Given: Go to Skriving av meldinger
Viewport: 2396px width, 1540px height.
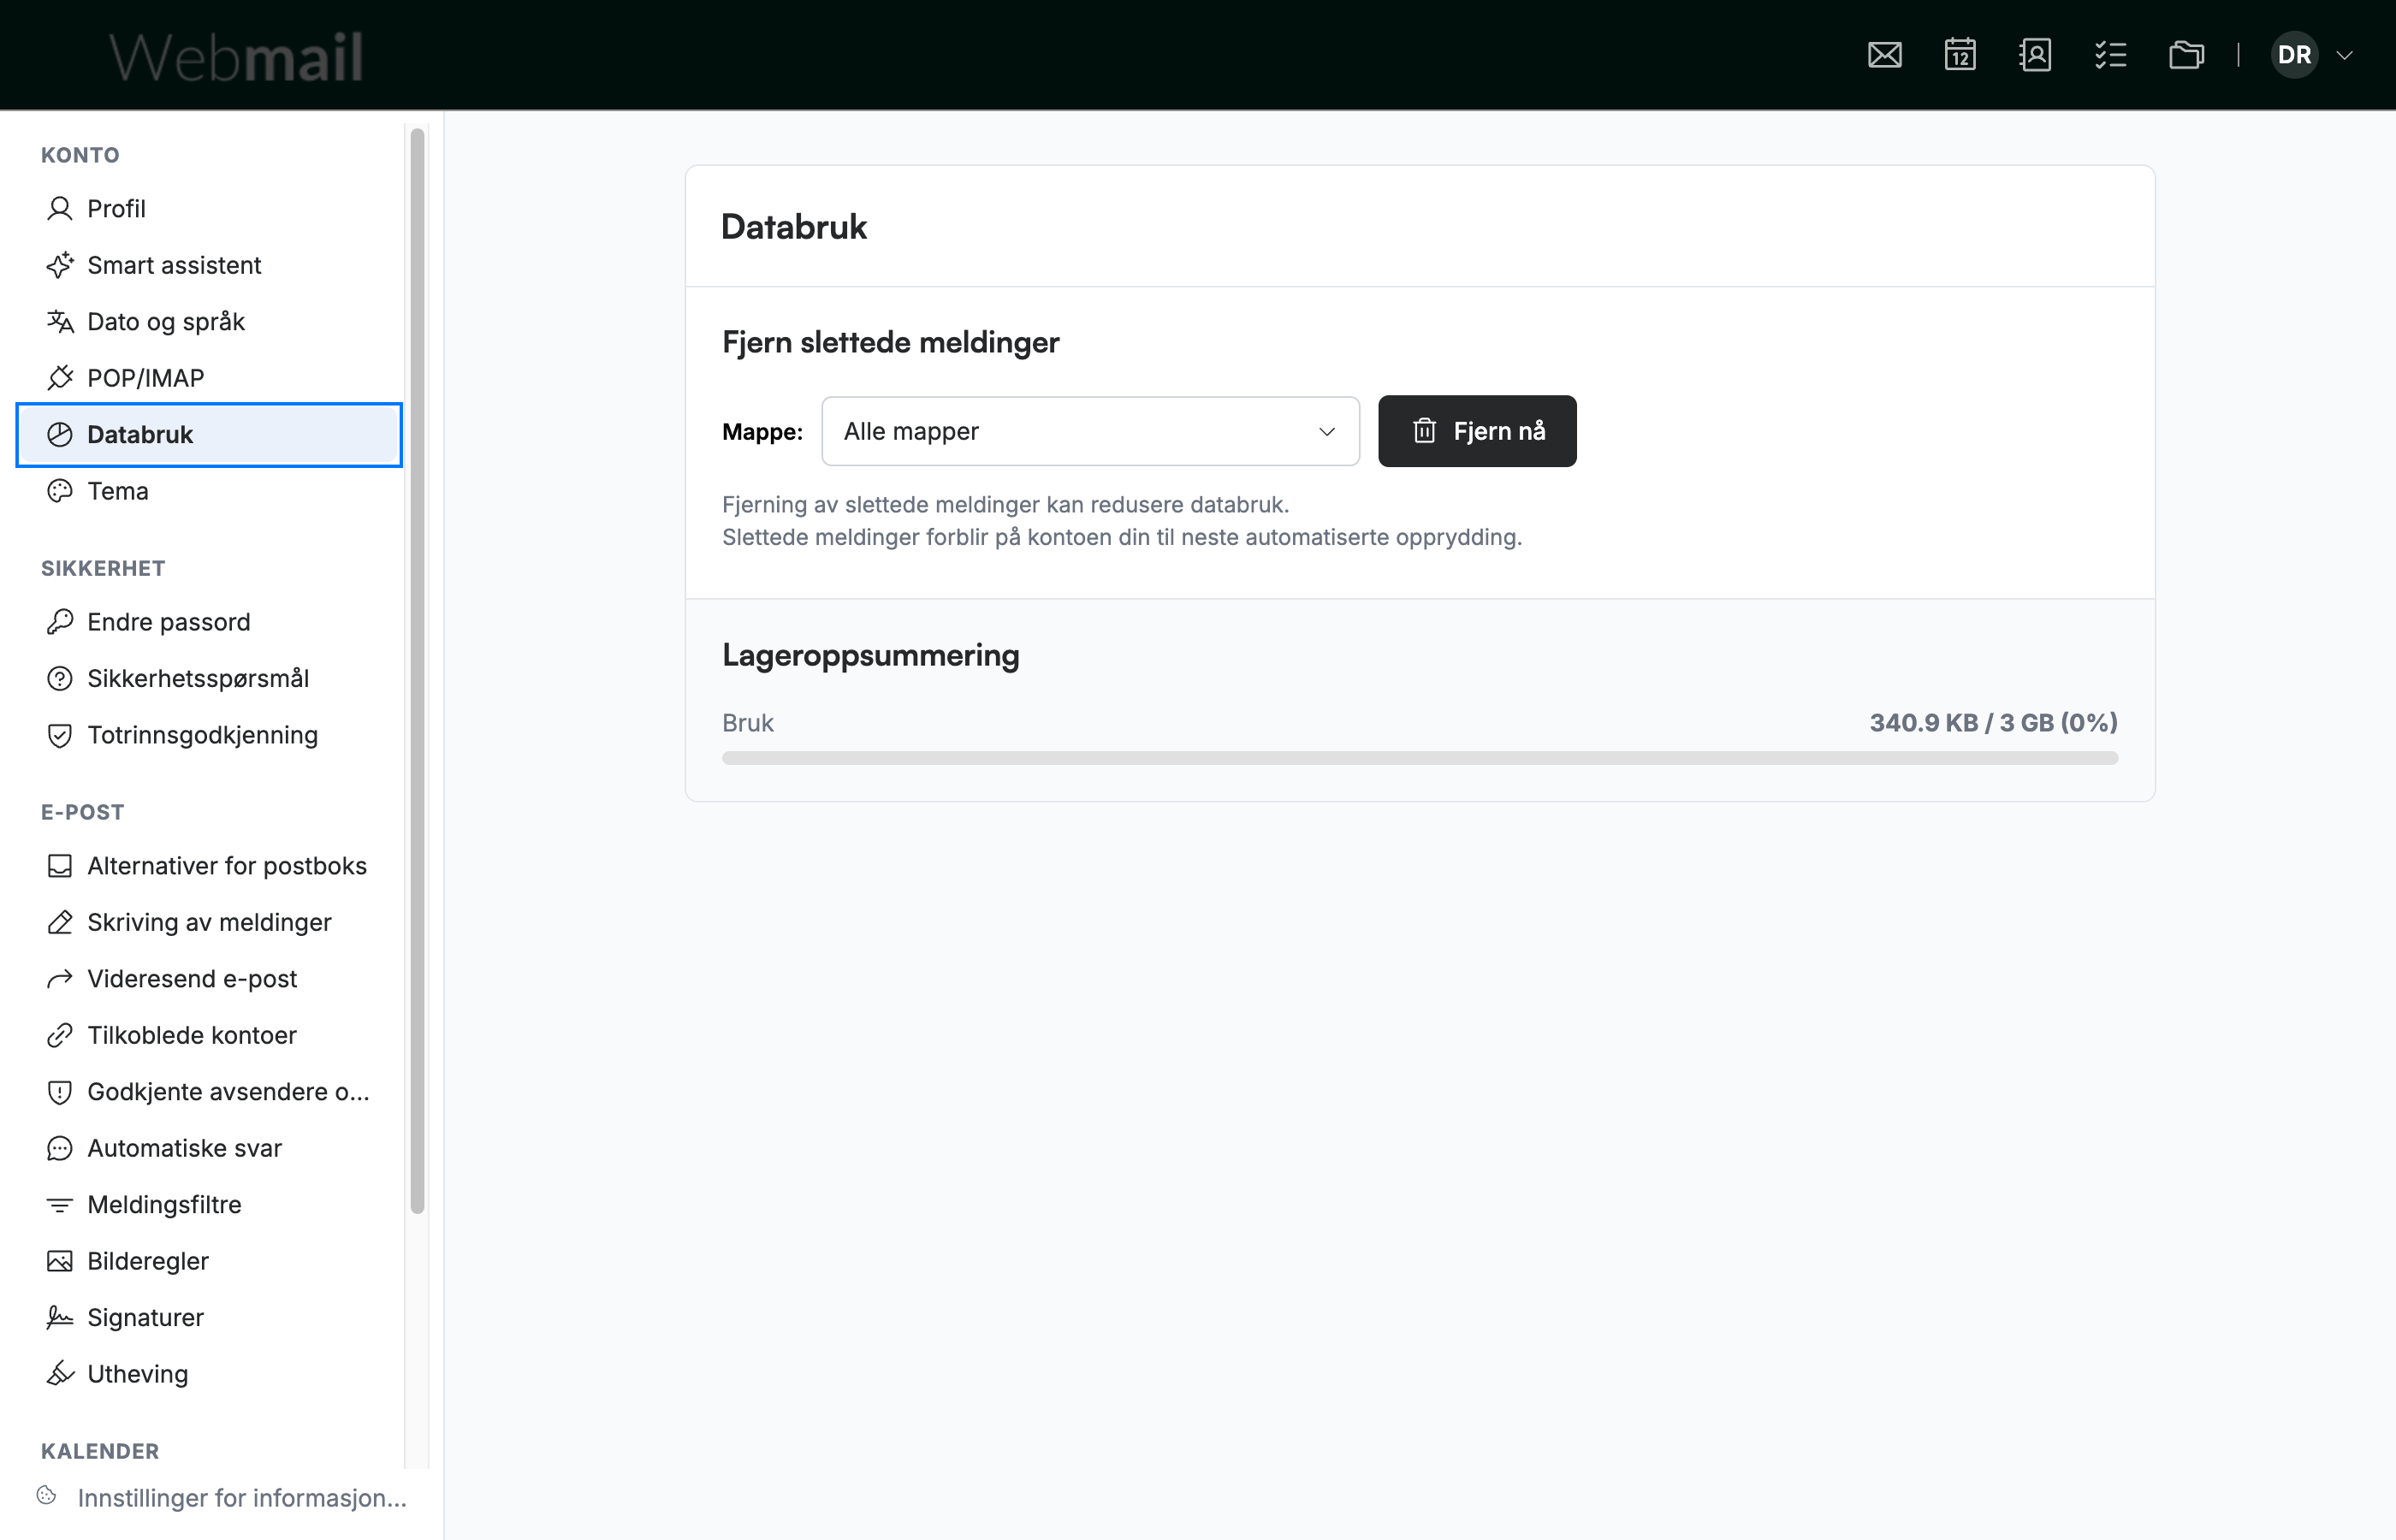Looking at the screenshot, I should (209, 922).
